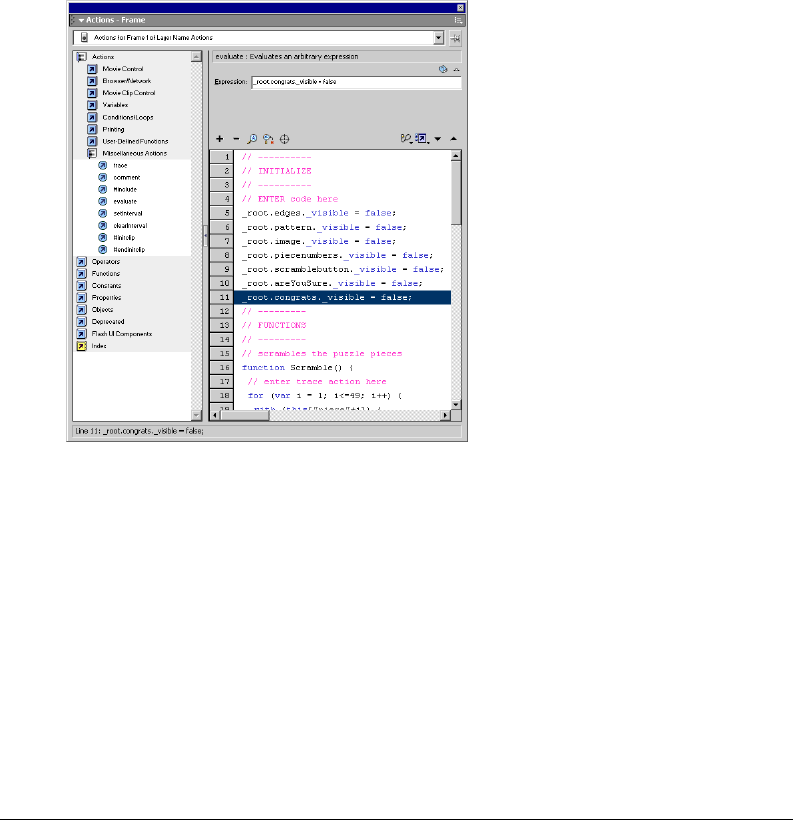This screenshot has width=793, height=820.
Task: Move selected action up with arrow
Action: coord(454,139)
